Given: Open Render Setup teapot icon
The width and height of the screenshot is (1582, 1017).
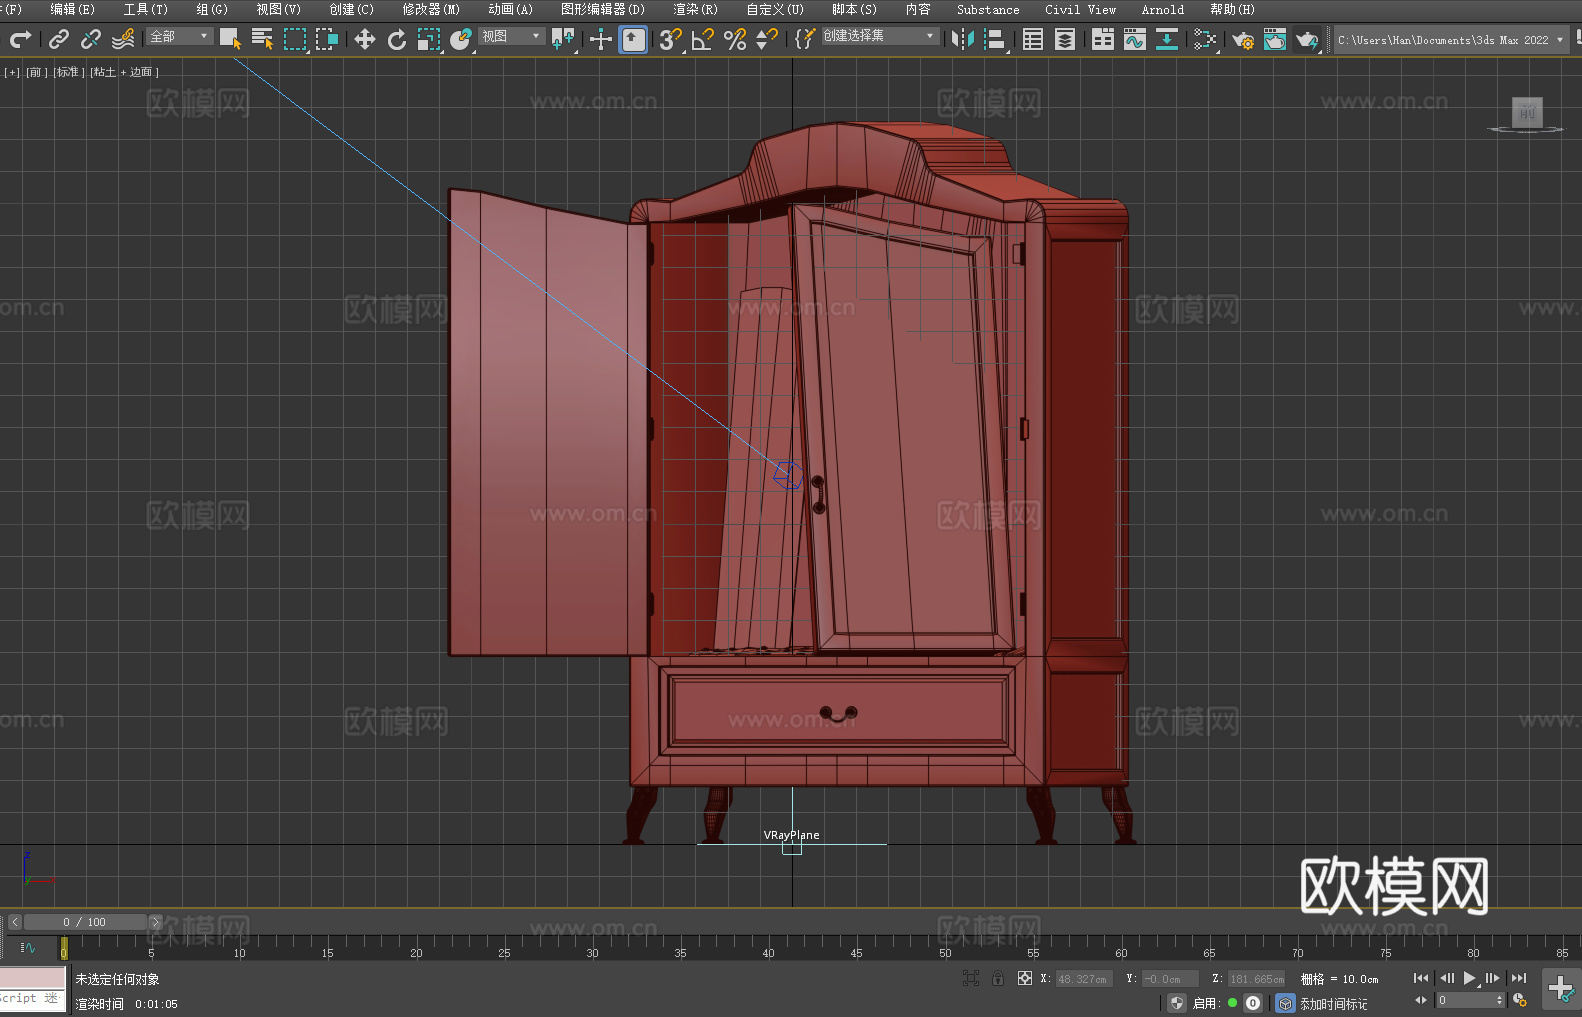Looking at the screenshot, I should coord(1243,39).
